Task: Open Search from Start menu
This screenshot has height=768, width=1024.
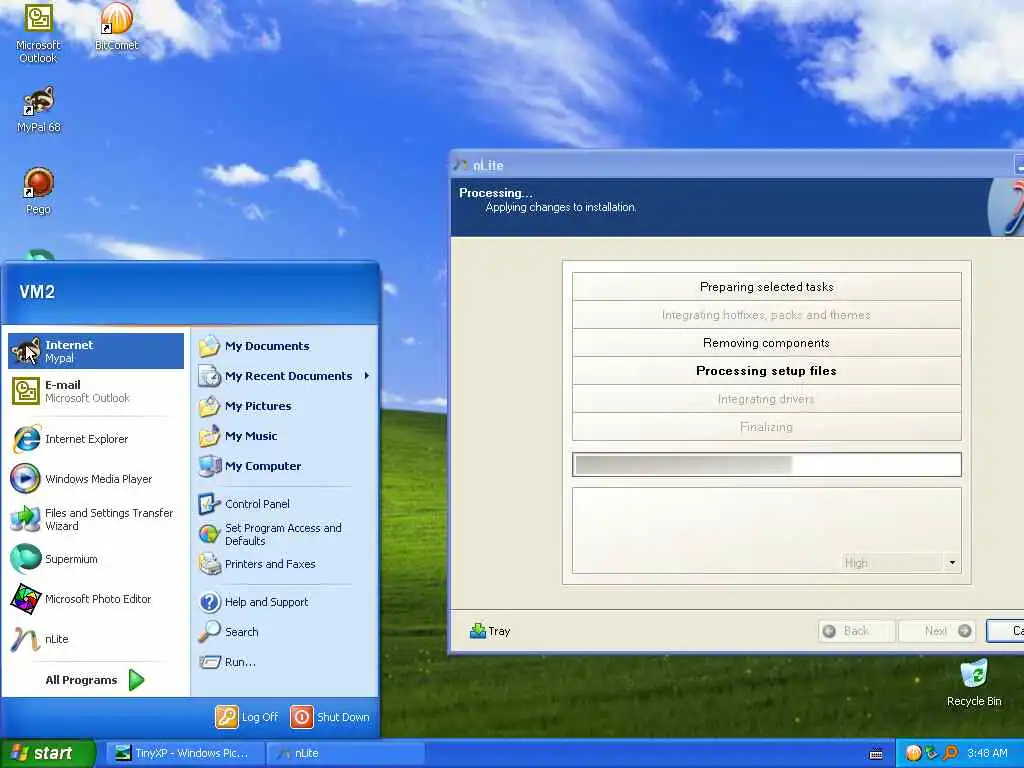Action: (284, 632)
